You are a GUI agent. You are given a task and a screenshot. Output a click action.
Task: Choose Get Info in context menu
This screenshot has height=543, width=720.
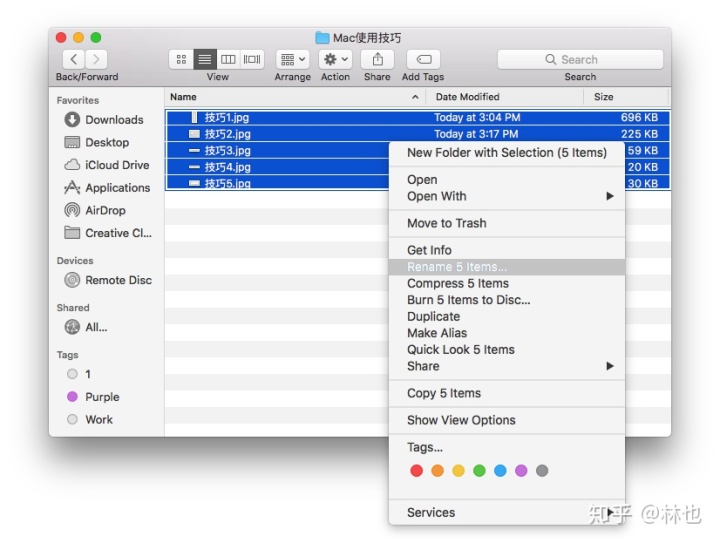click(507, 250)
